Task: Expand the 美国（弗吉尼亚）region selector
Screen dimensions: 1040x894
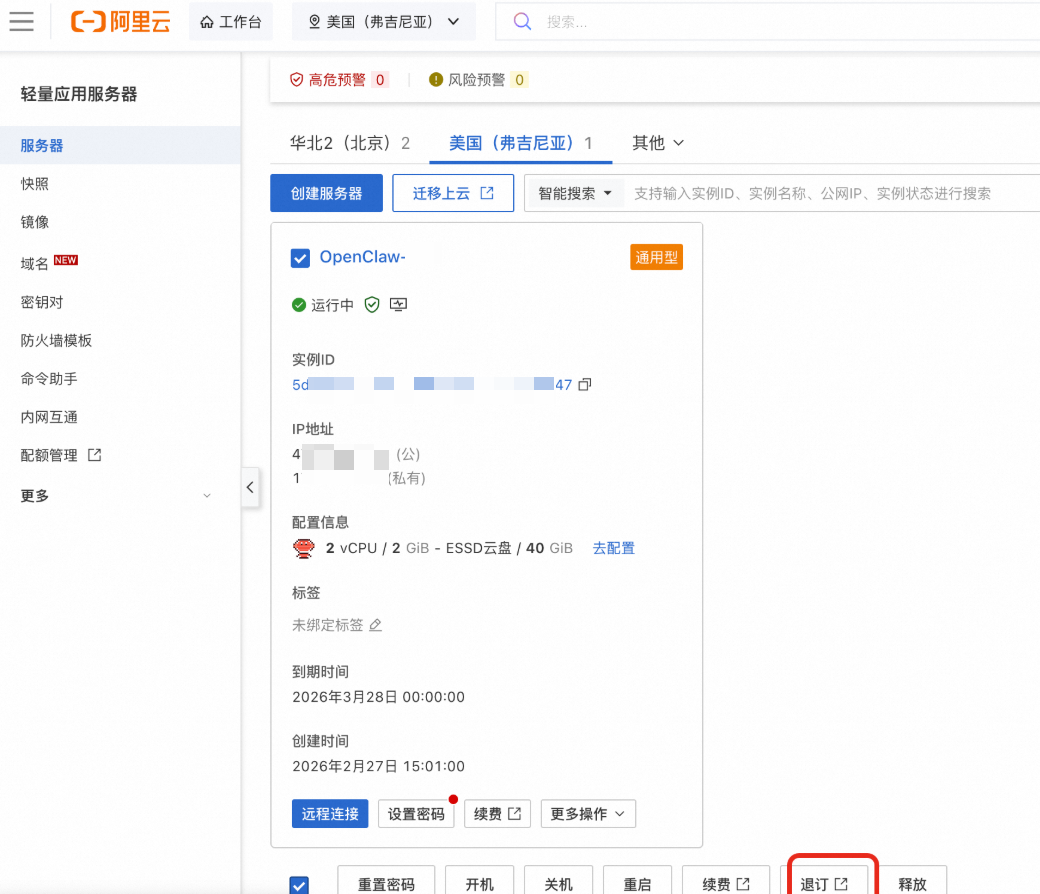Action: coord(384,22)
